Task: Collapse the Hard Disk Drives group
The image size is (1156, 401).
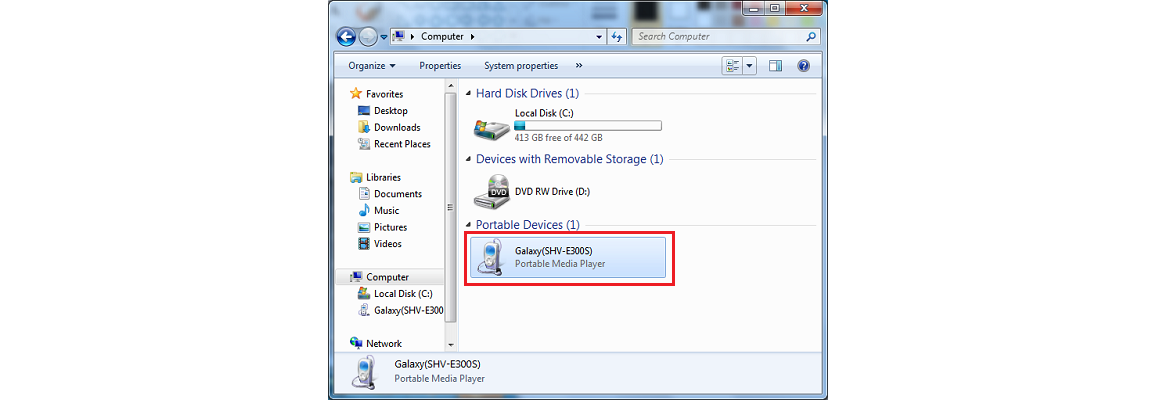Action: point(469,94)
